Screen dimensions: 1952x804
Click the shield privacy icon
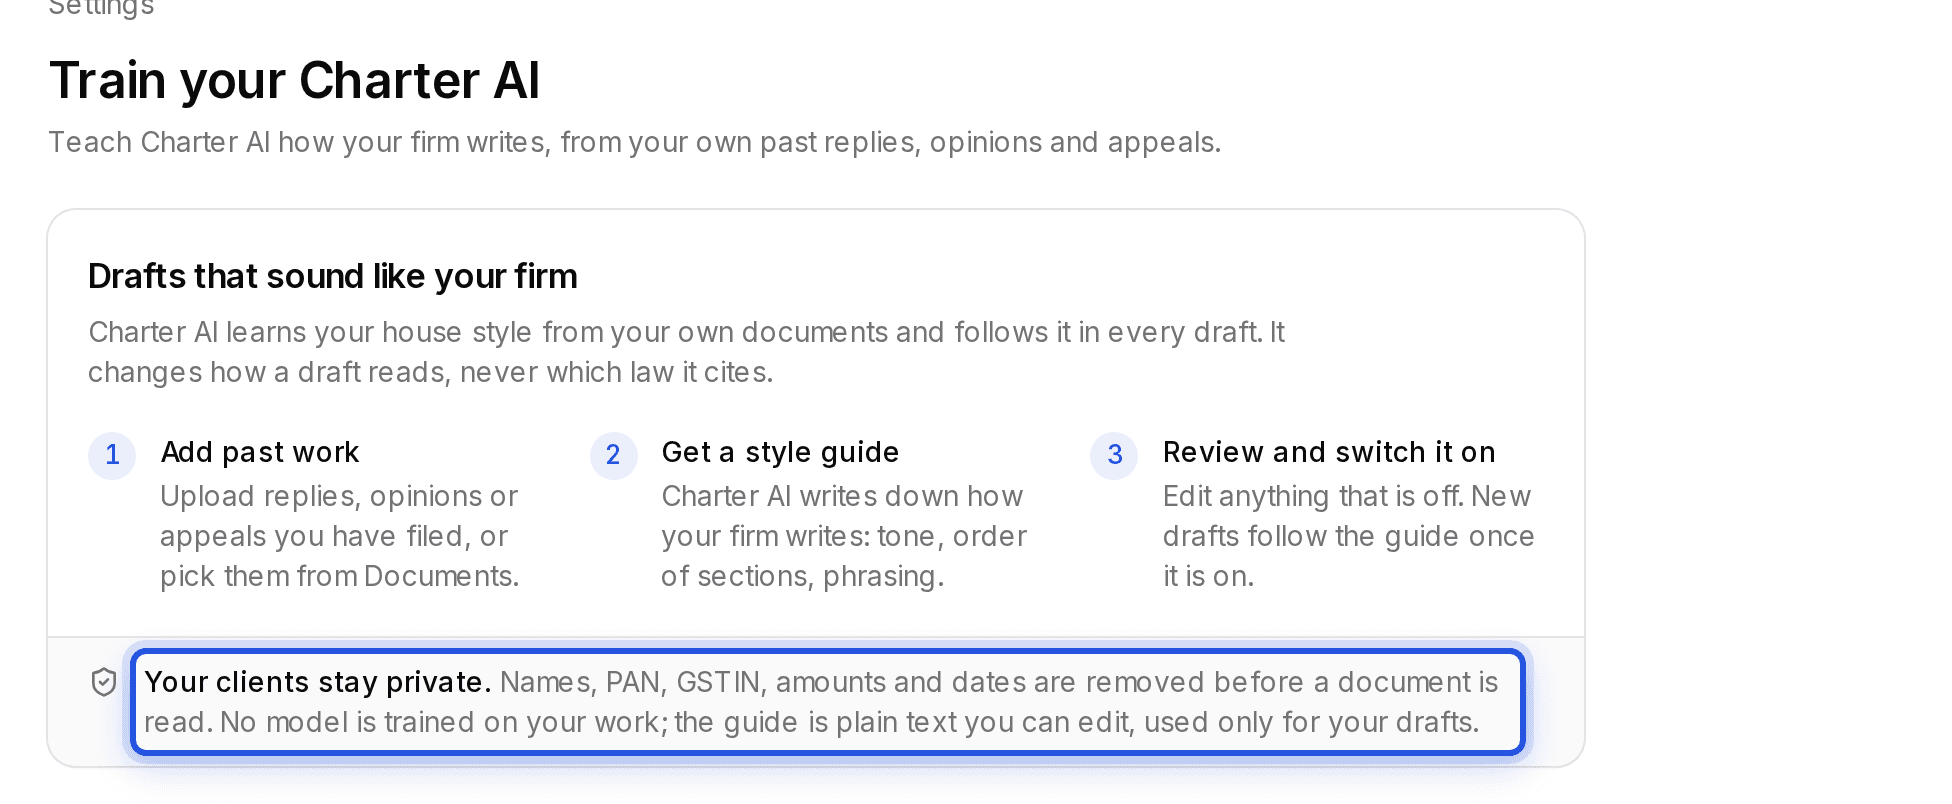104,682
